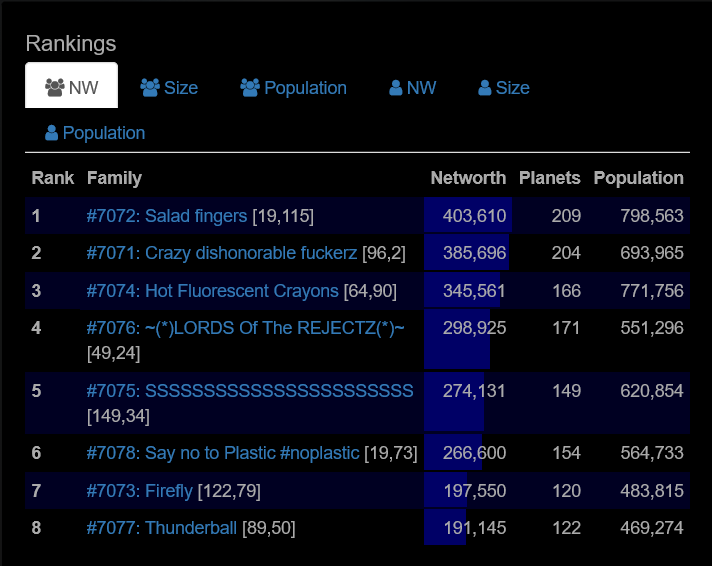The height and width of the screenshot is (566, 712).
Task: Select the individual player NW tab
Action: 420,88
